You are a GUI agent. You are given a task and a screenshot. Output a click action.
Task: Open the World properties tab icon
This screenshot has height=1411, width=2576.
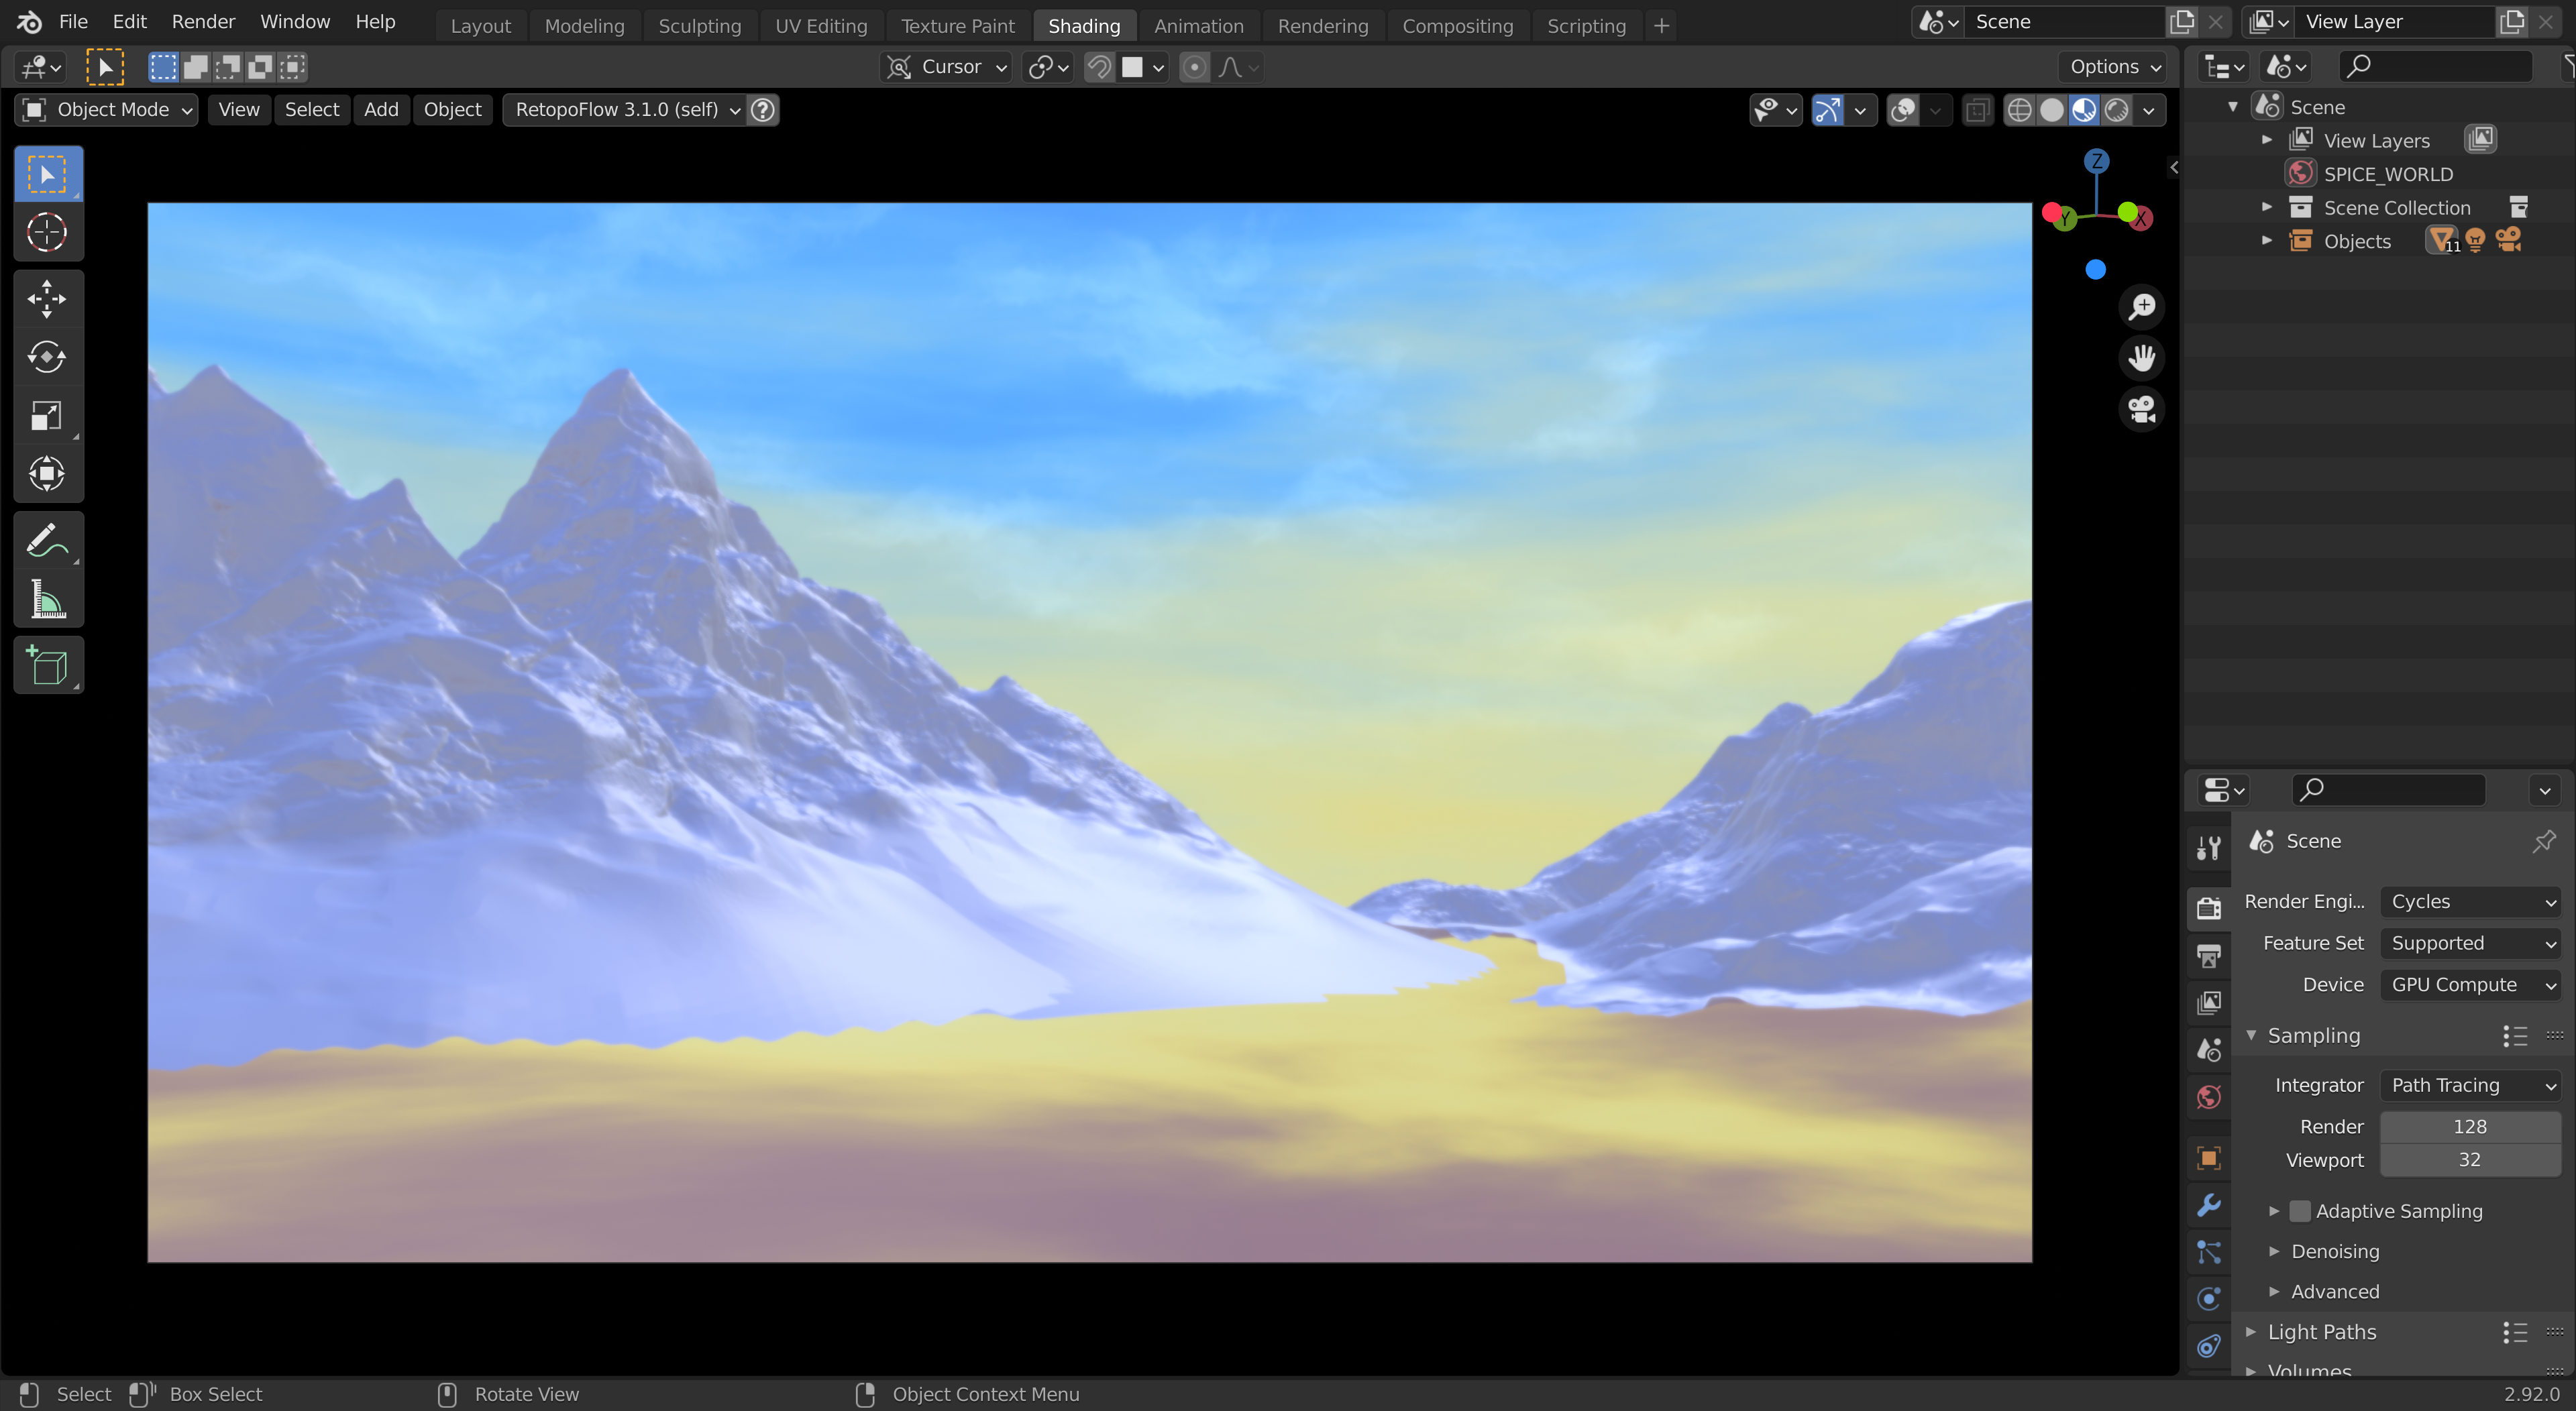[2209, 1097]
